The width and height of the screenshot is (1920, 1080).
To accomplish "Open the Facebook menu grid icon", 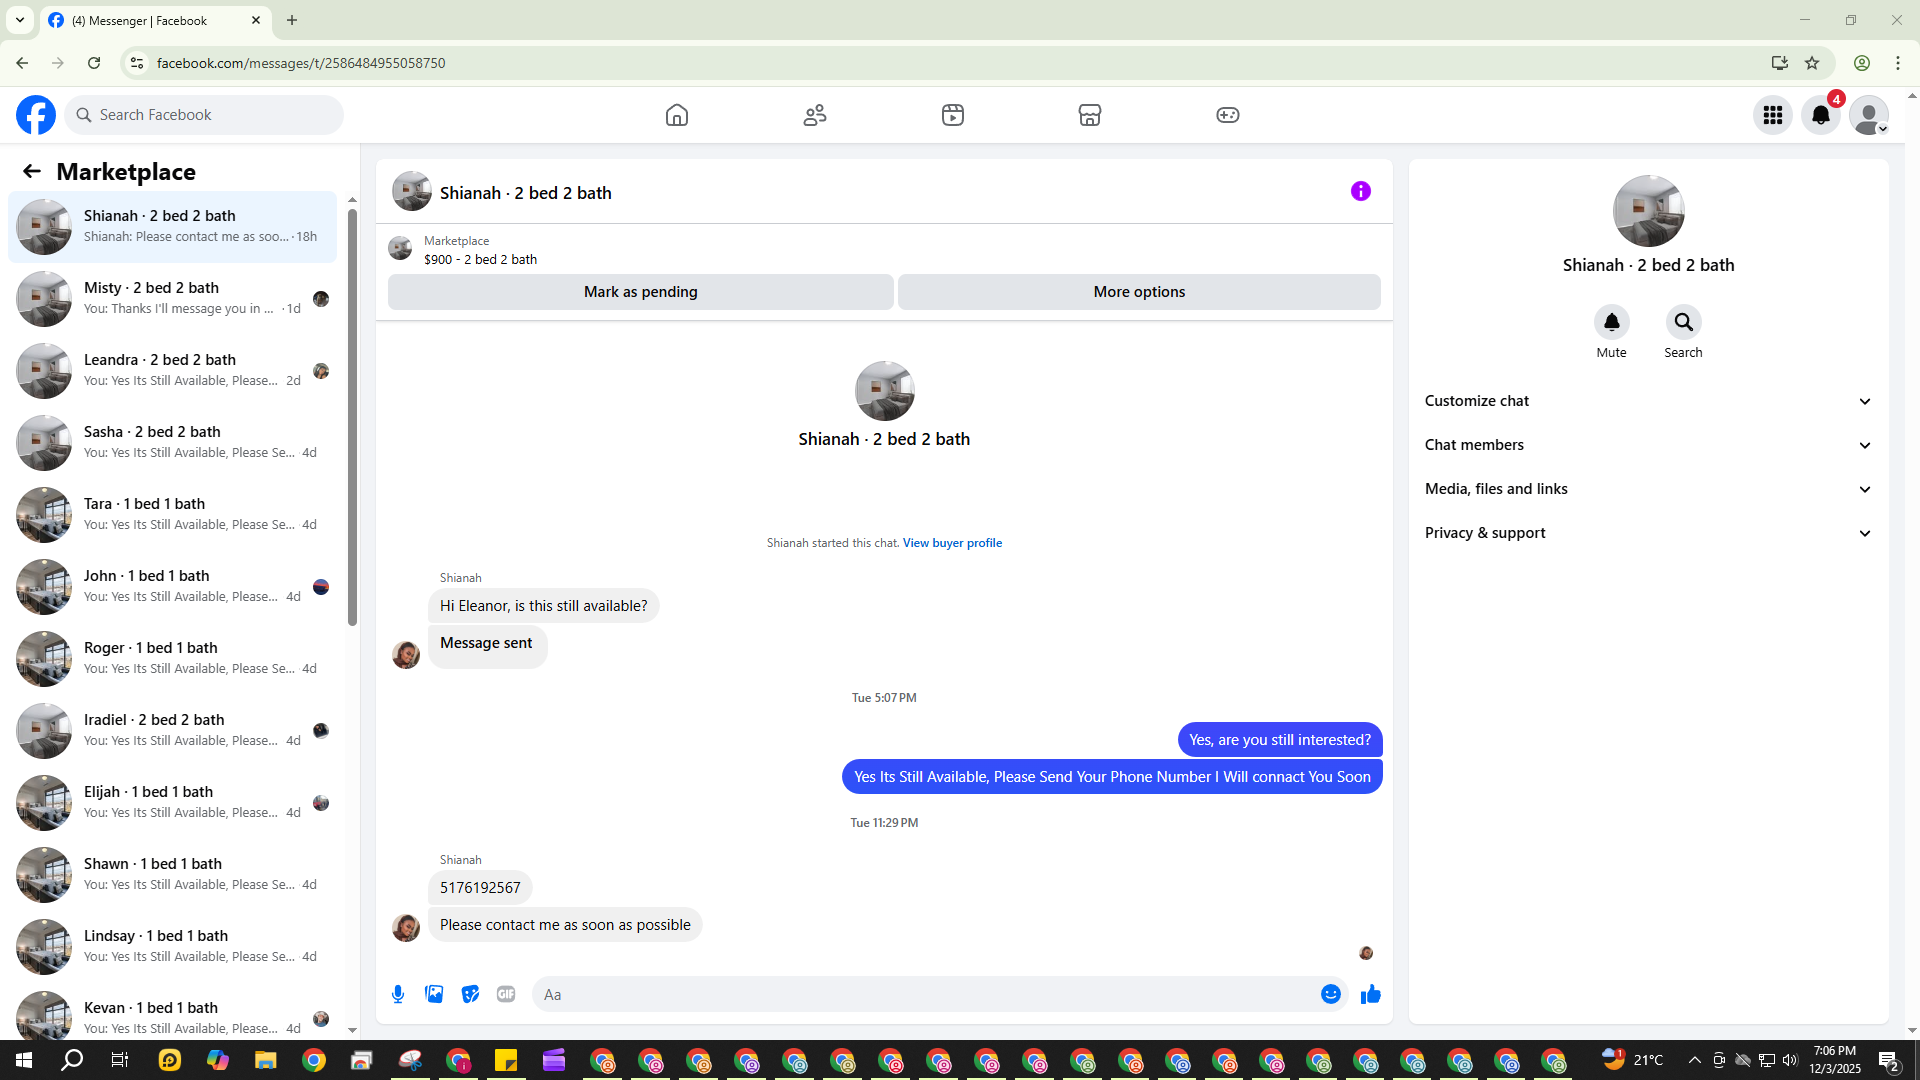I will [x=1773, y=115].
